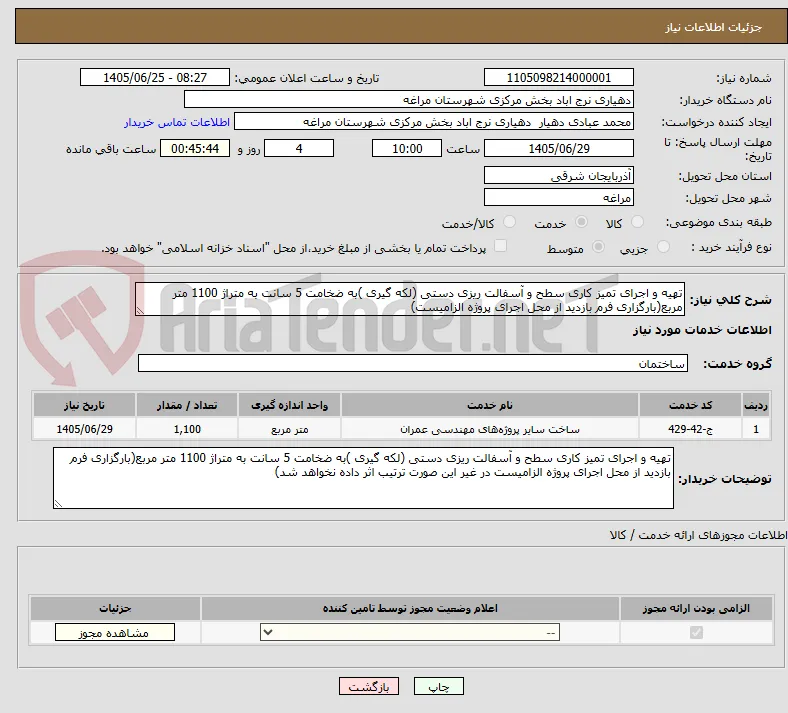Click the quantity cell 1,100
The image size is (788, 713).
[x=186, y=429]
